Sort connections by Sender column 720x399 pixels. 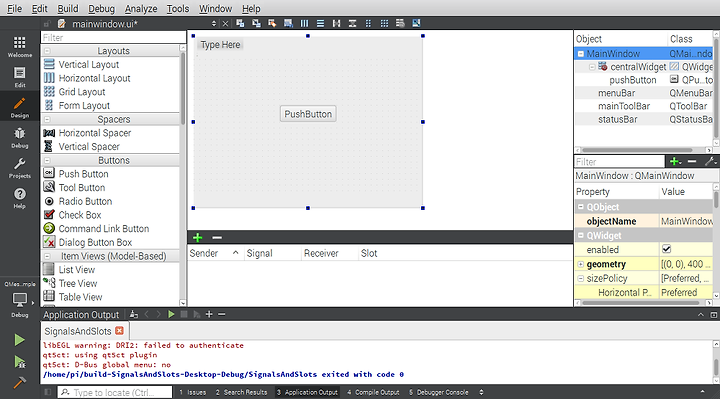(x=215, y=253)
